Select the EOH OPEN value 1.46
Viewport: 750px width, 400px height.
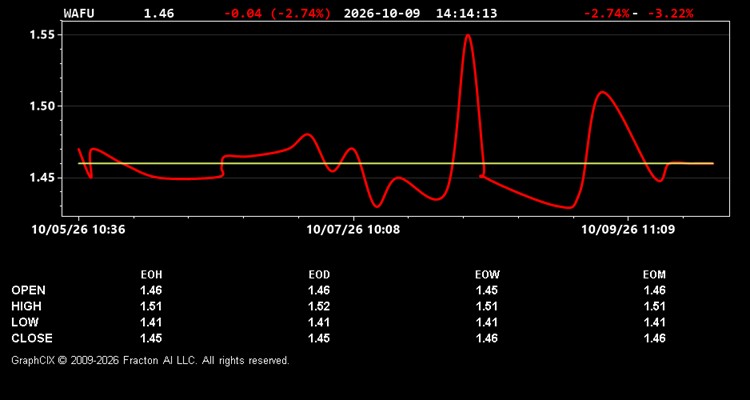(x=151, y=290)
